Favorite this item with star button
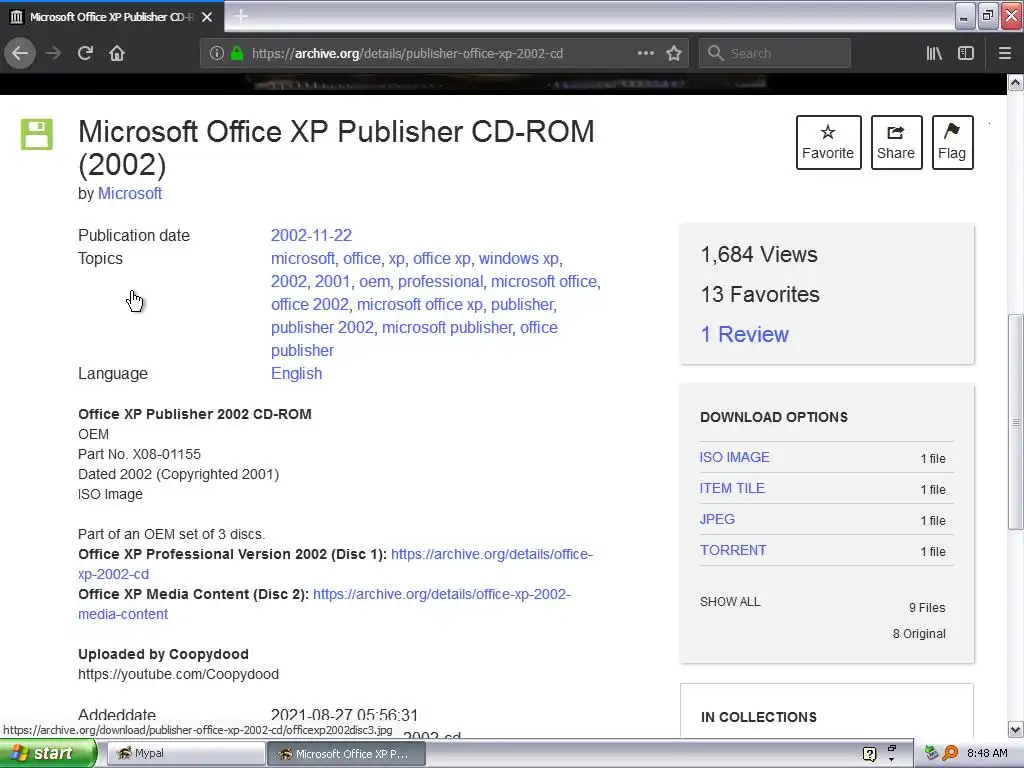Viewport: 1024px width, 768px height. pyautogui.click(x=828, y=142)
